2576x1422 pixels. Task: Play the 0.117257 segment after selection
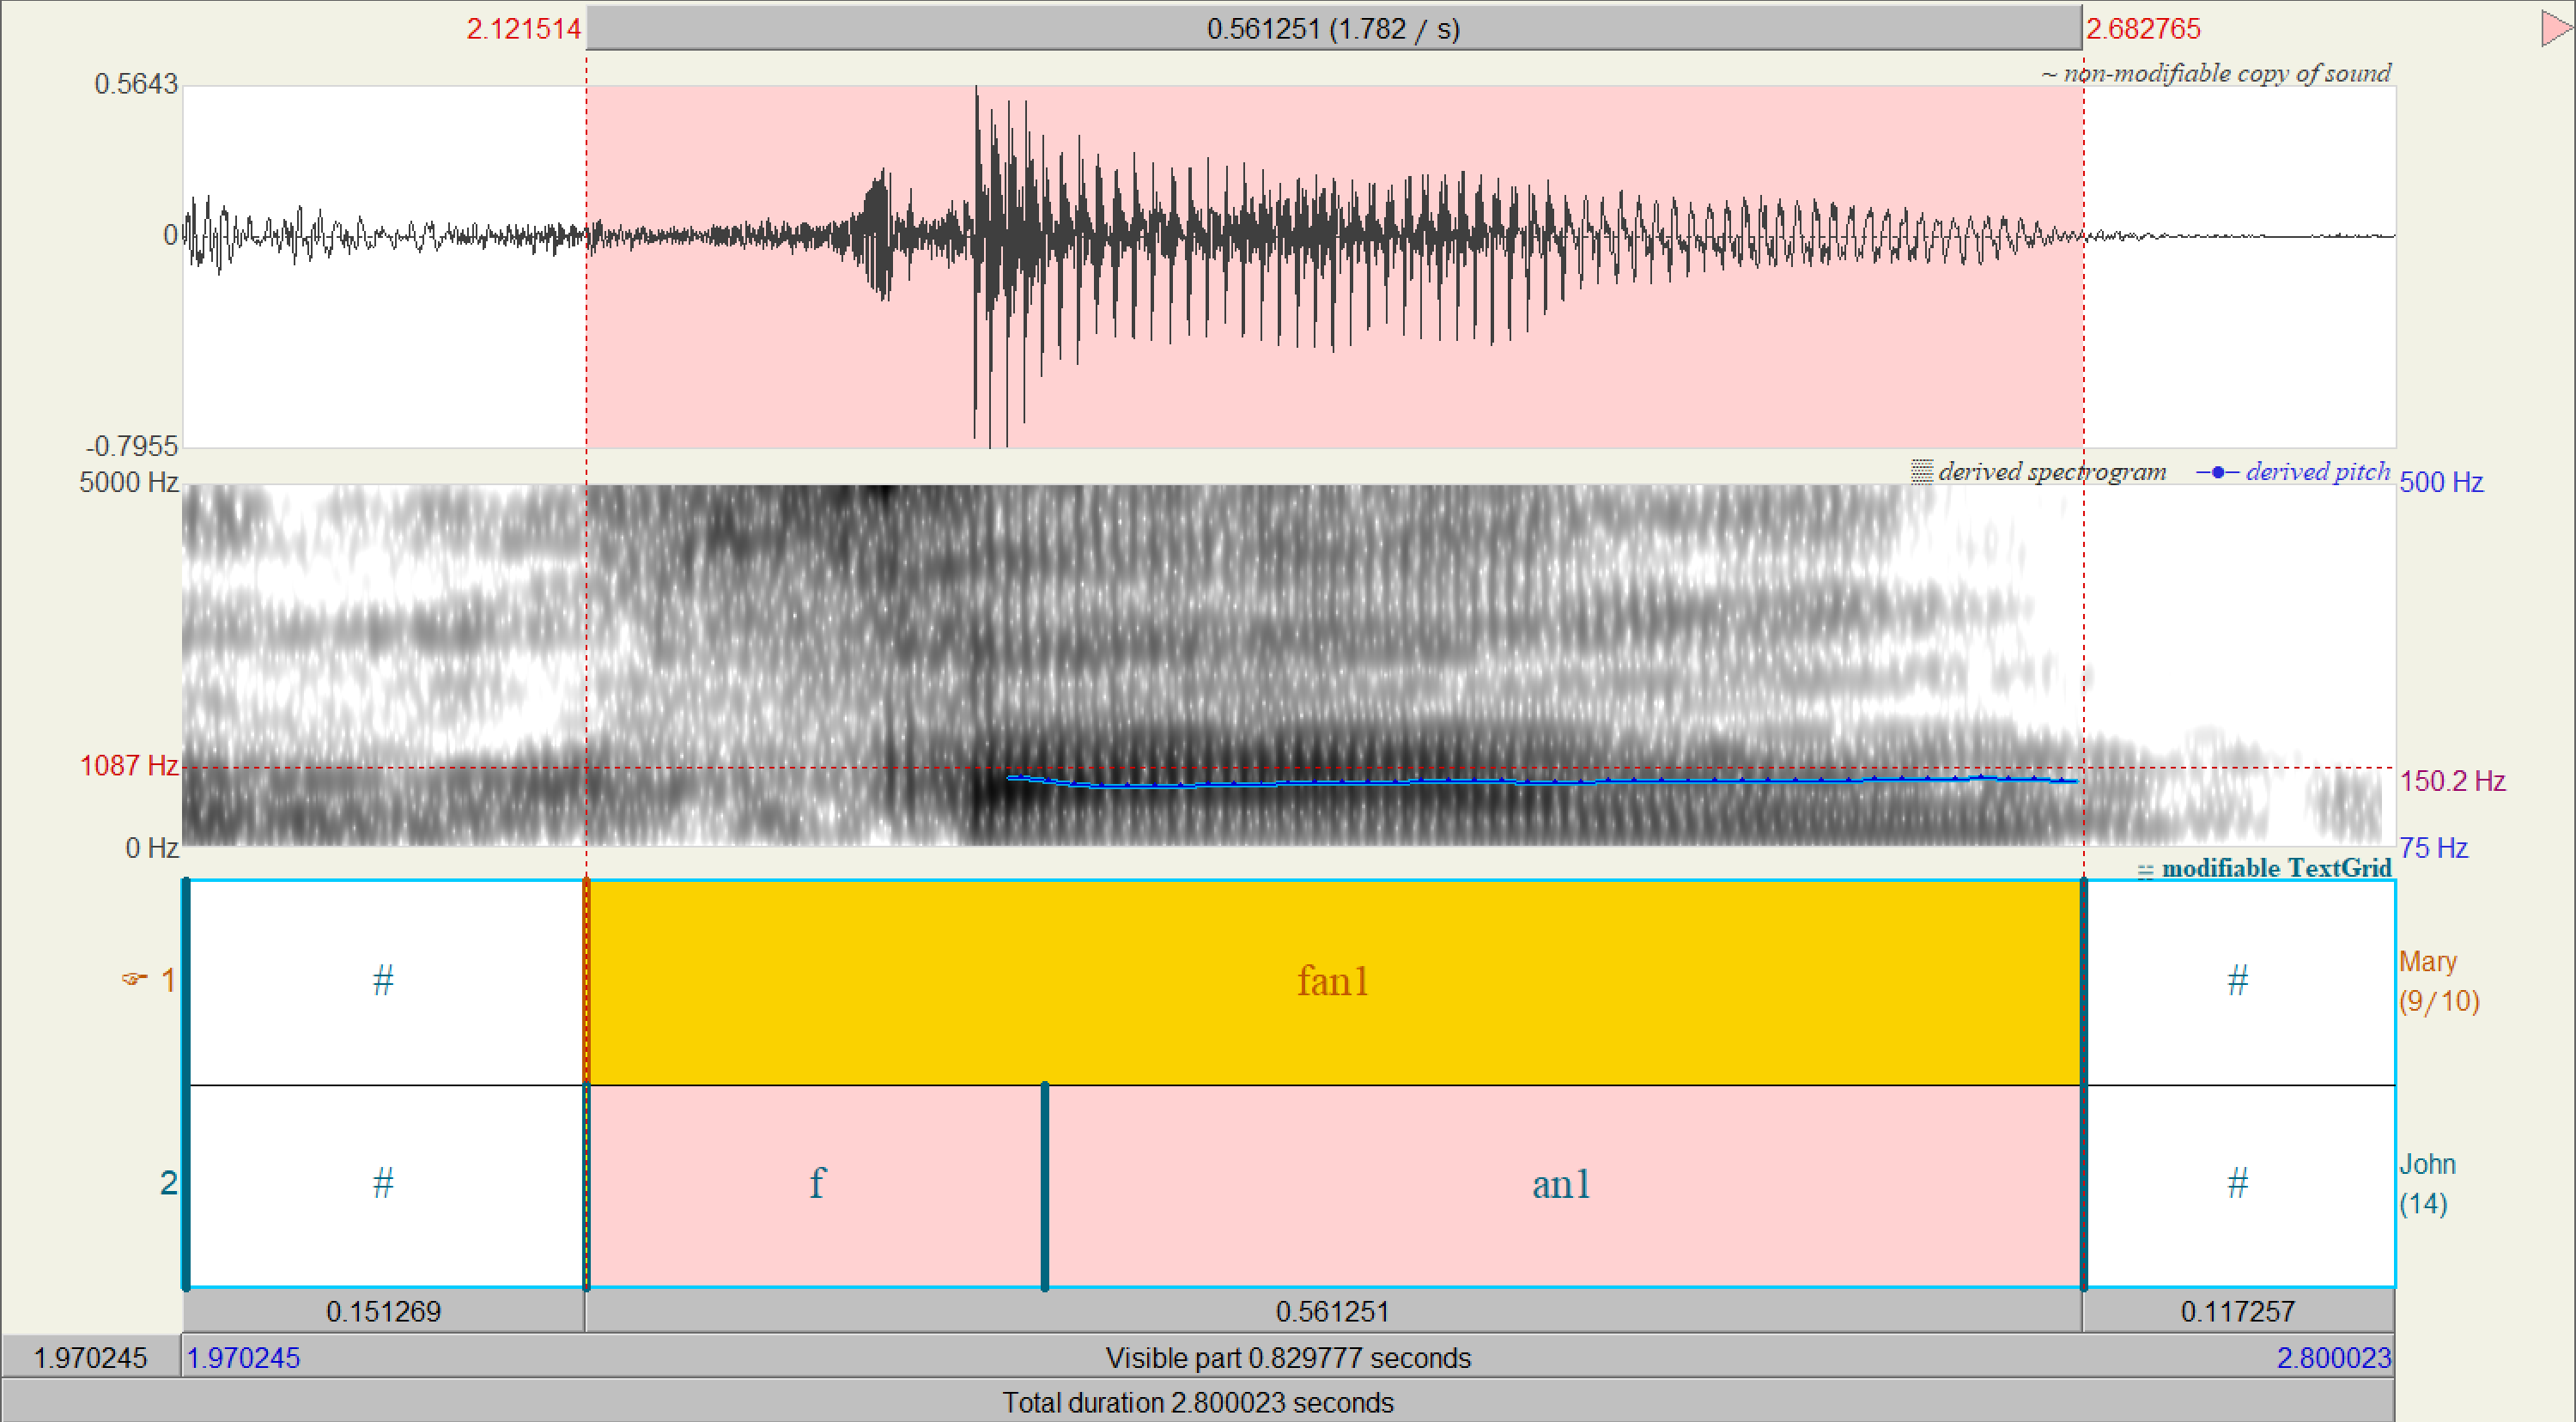pos(2237,1311)
